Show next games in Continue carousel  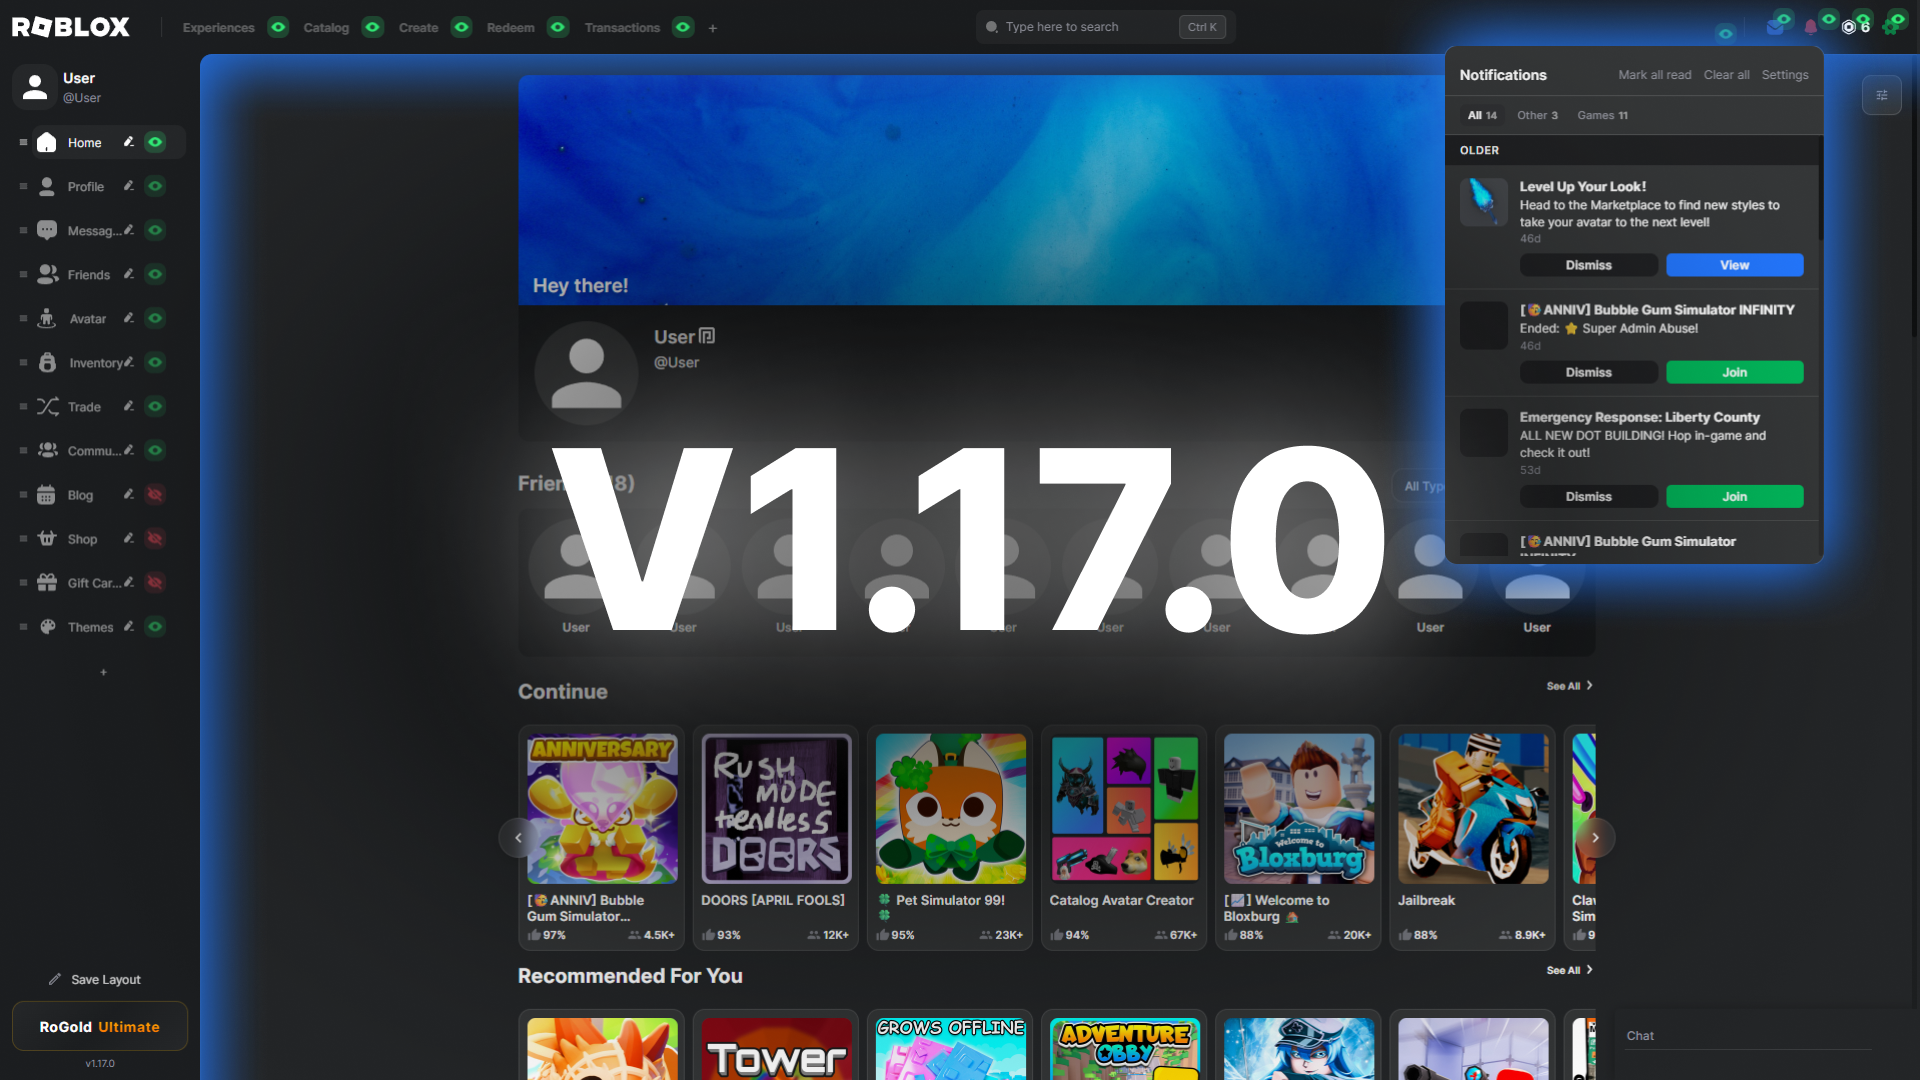point(1595,838)
